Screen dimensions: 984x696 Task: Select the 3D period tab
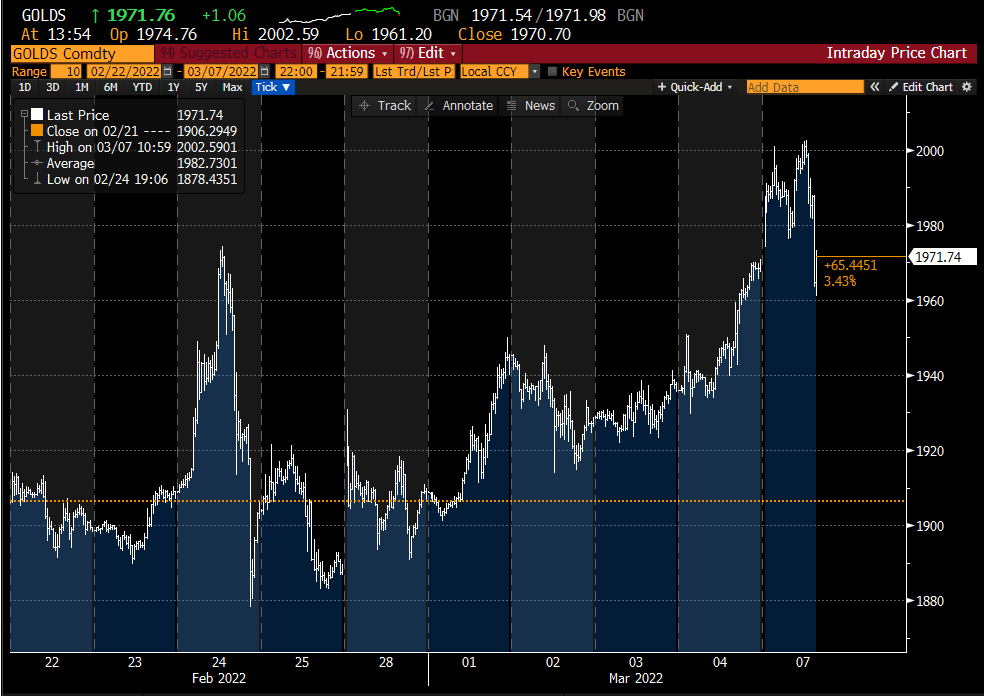[x=53, y=87]
